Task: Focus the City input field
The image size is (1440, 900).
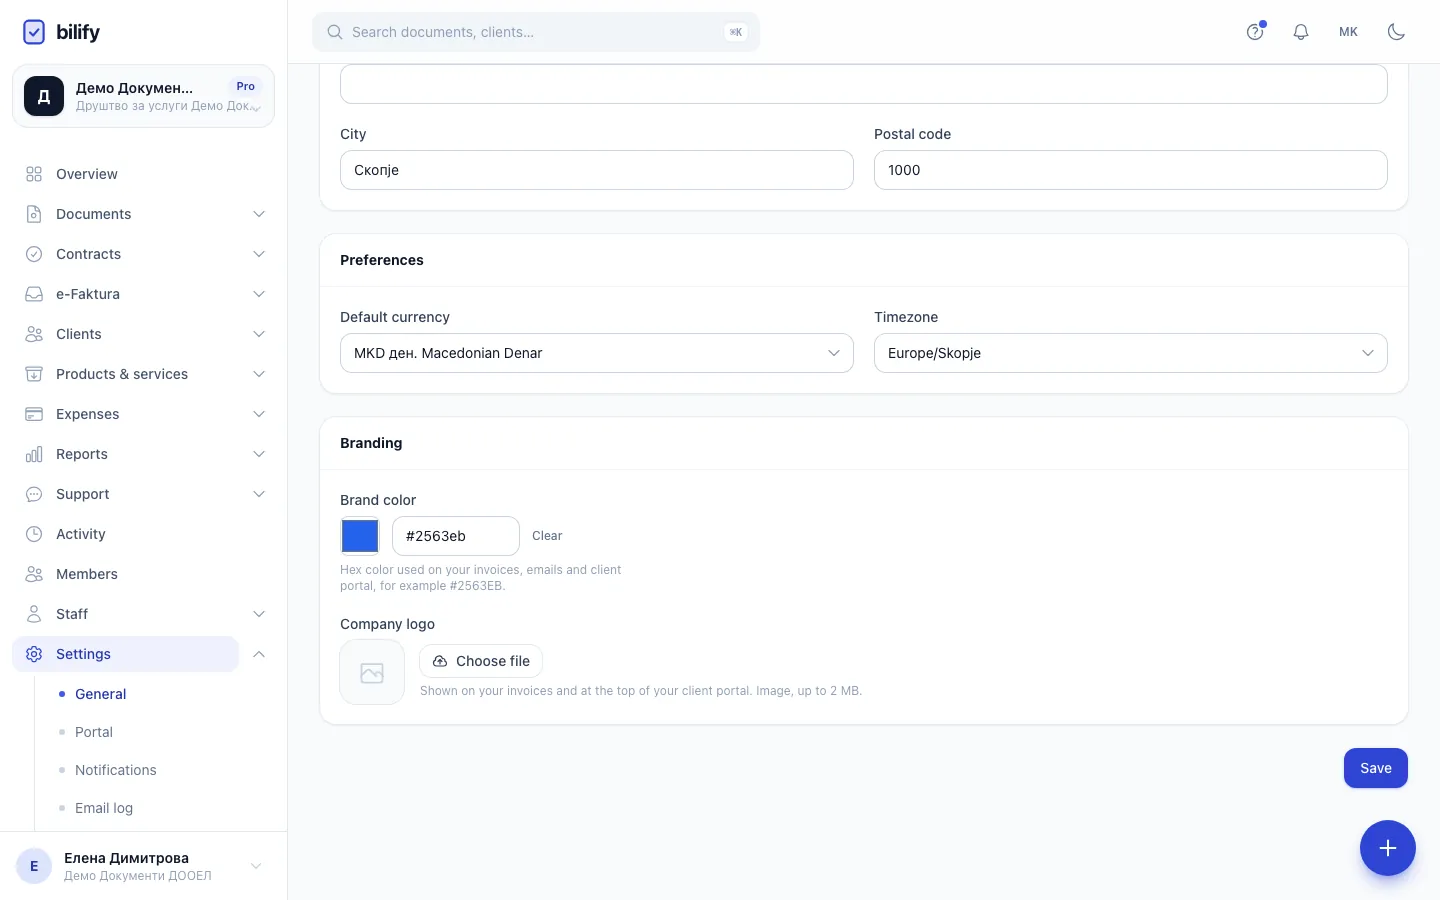Action: (x=597, y=170)
